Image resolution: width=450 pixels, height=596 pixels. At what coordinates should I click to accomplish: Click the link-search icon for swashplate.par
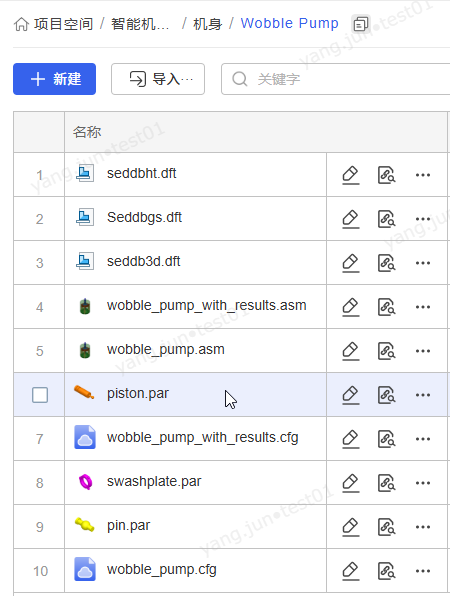[x=387, y=483]
